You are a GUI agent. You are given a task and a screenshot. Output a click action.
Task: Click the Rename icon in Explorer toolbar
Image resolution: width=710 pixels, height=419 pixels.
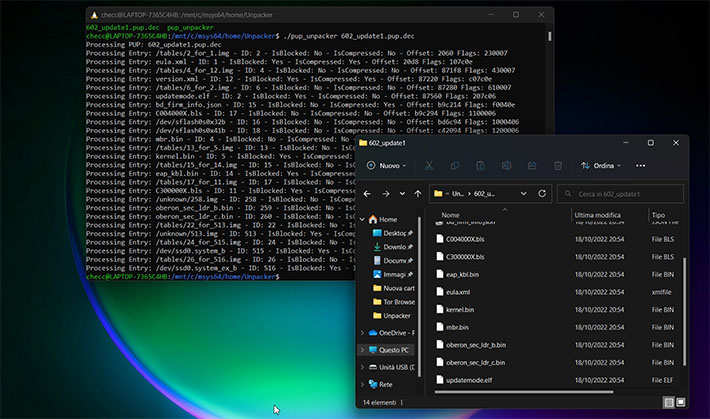(506, 166)
